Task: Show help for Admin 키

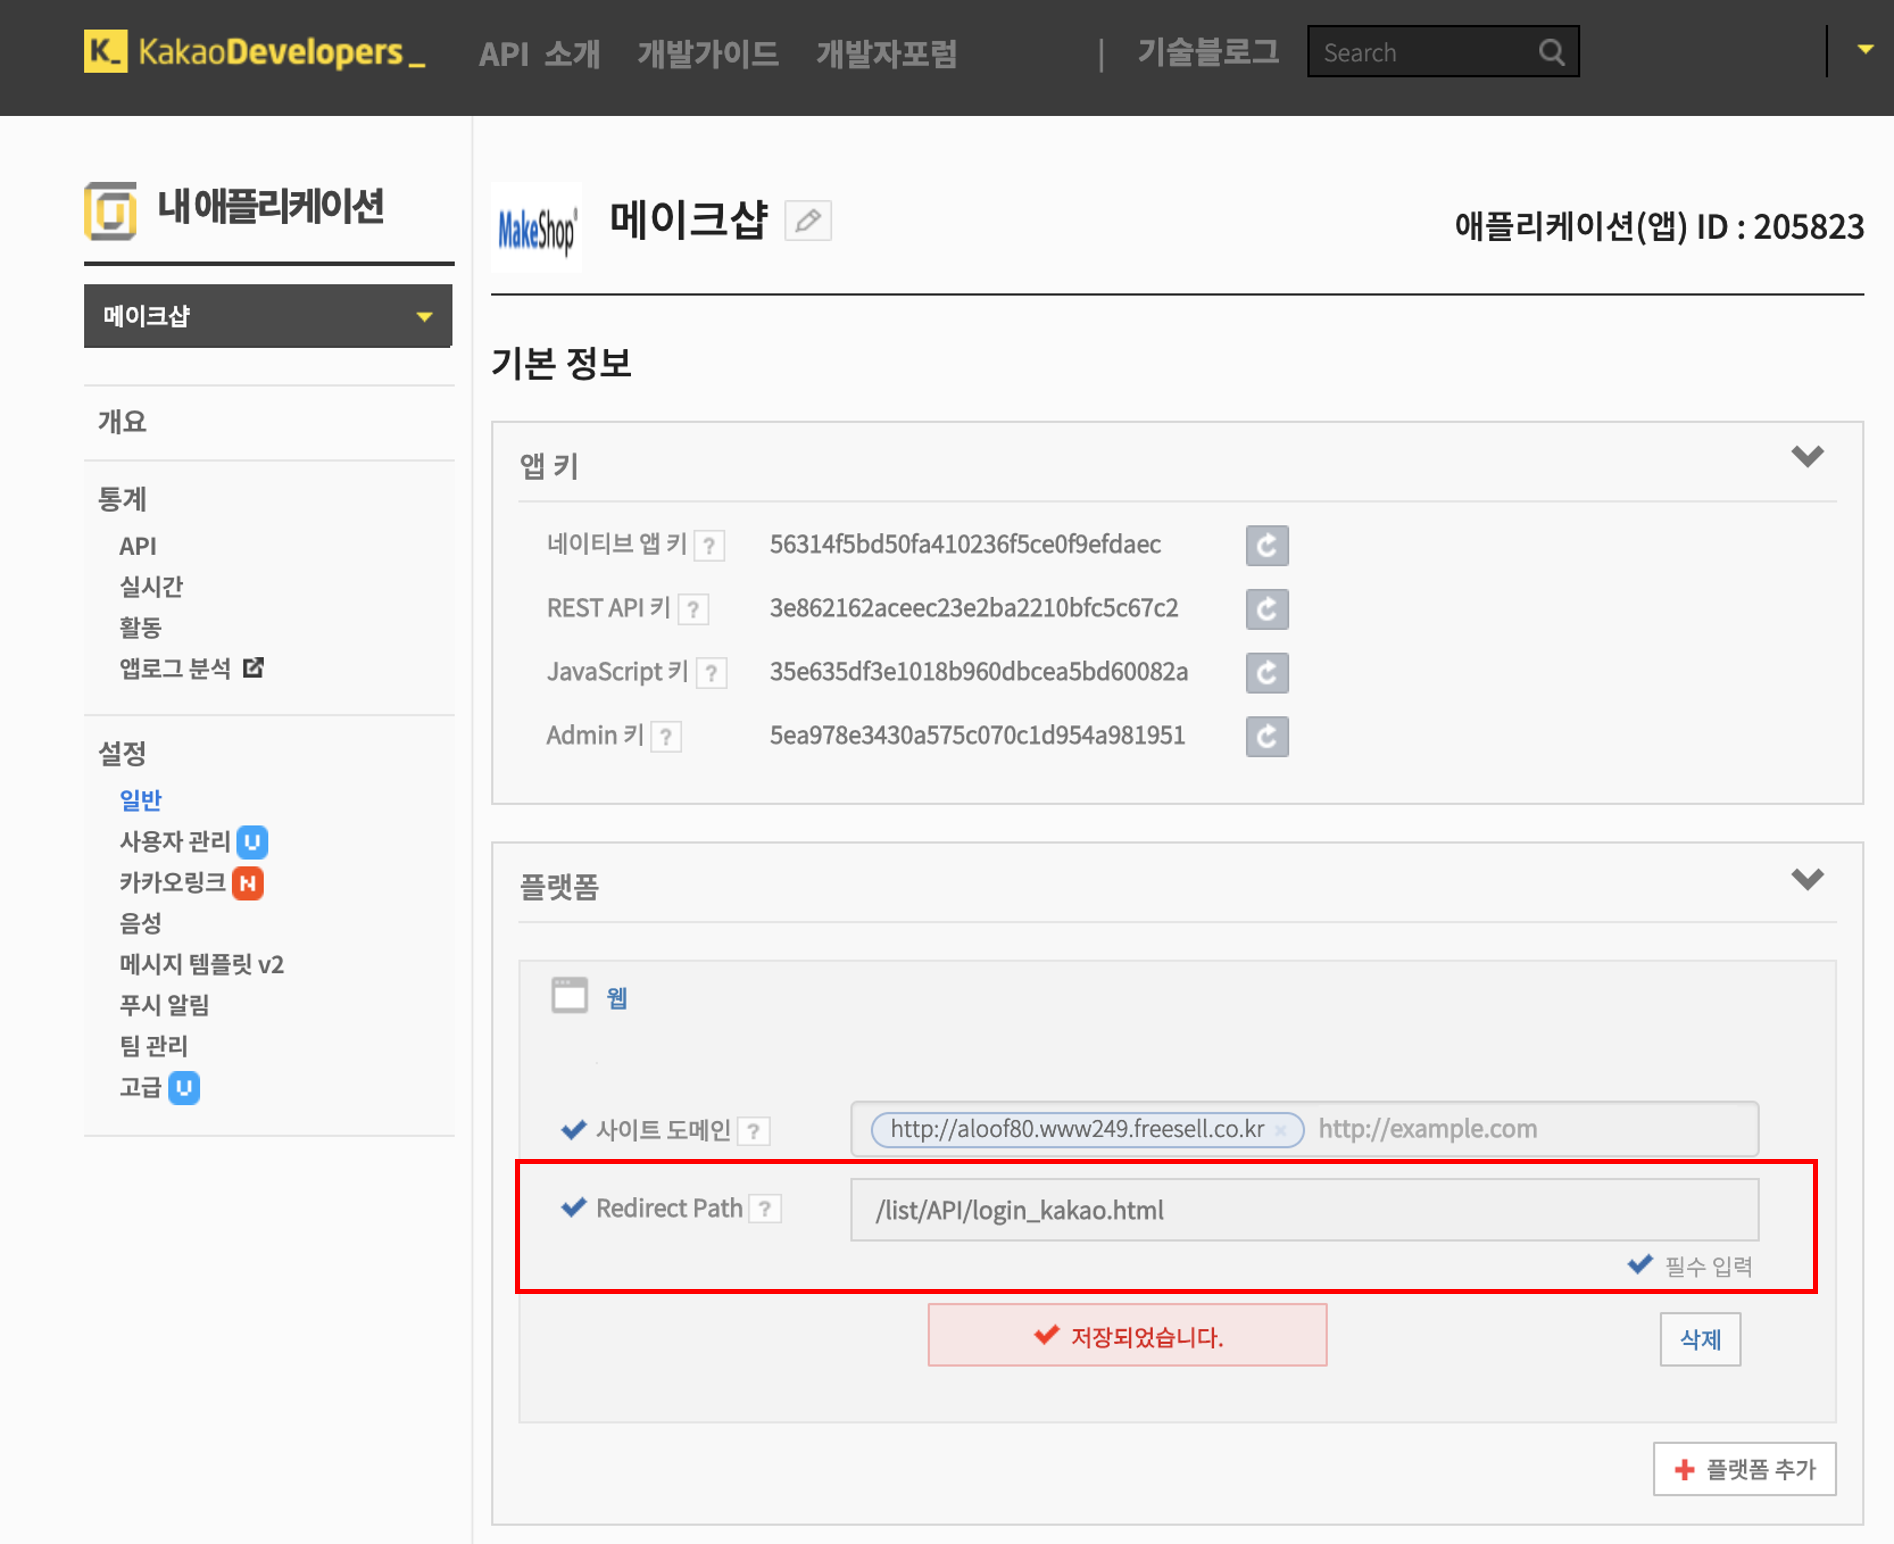Action: pos(666,737)
